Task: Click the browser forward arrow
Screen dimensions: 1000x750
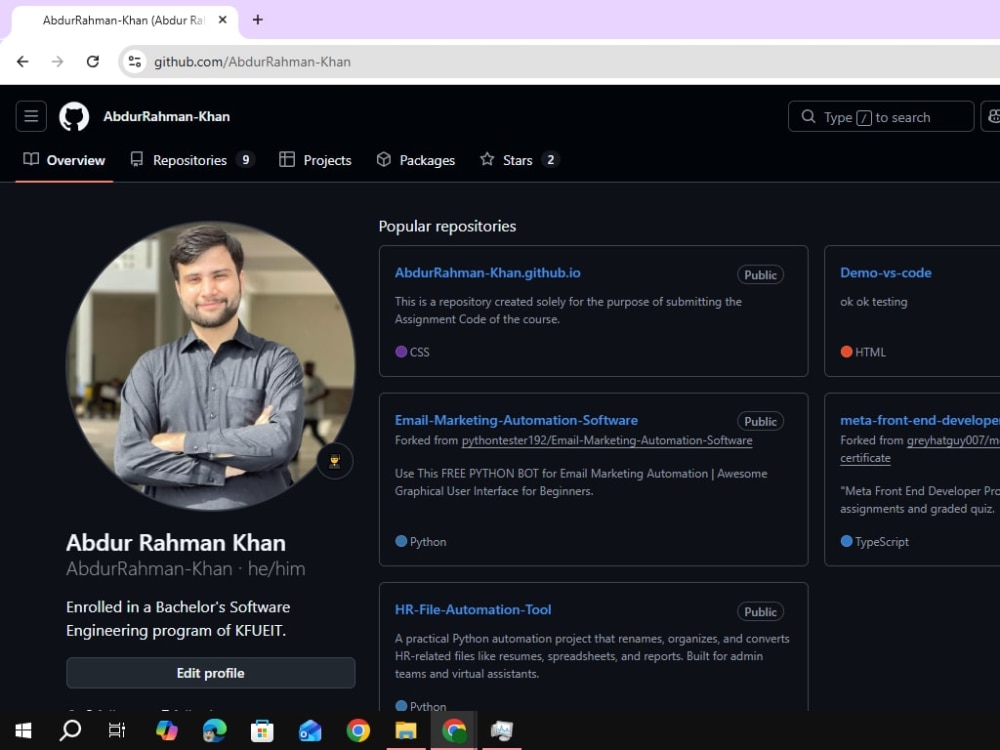Action: [57, 62]
